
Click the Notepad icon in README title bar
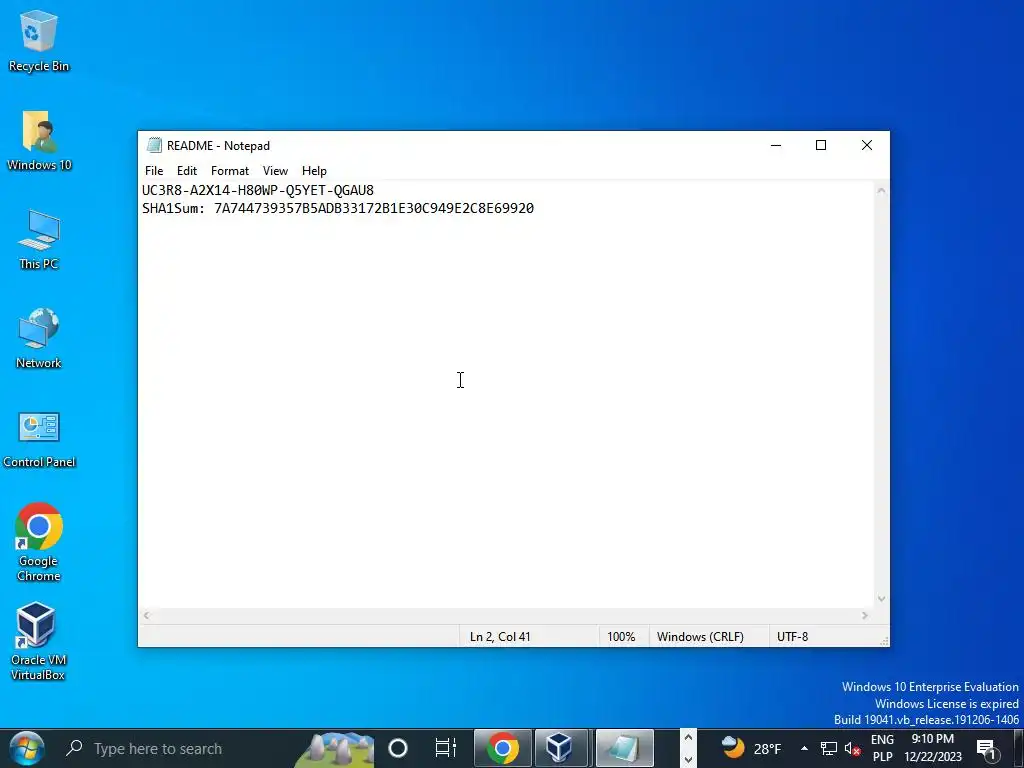click(x=154, y=145)
